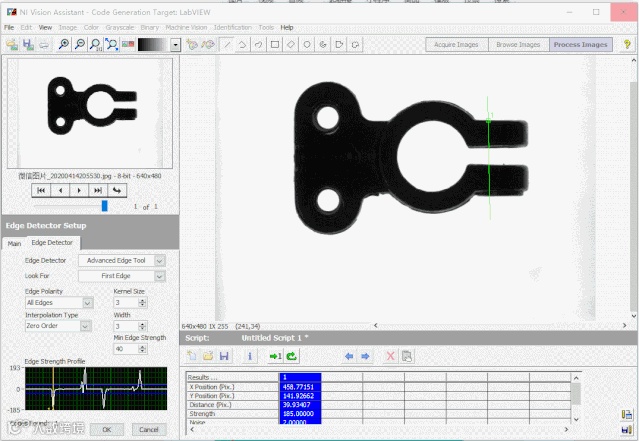Go to previous image
Screen dimensions: 639x441
pyautogui.click(x=60, y=190)
